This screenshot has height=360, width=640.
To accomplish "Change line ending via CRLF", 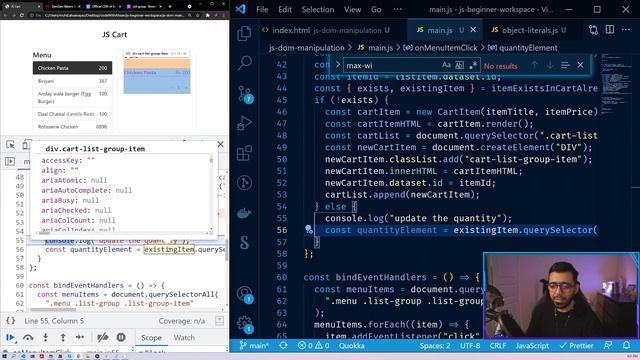I will 498,346.
